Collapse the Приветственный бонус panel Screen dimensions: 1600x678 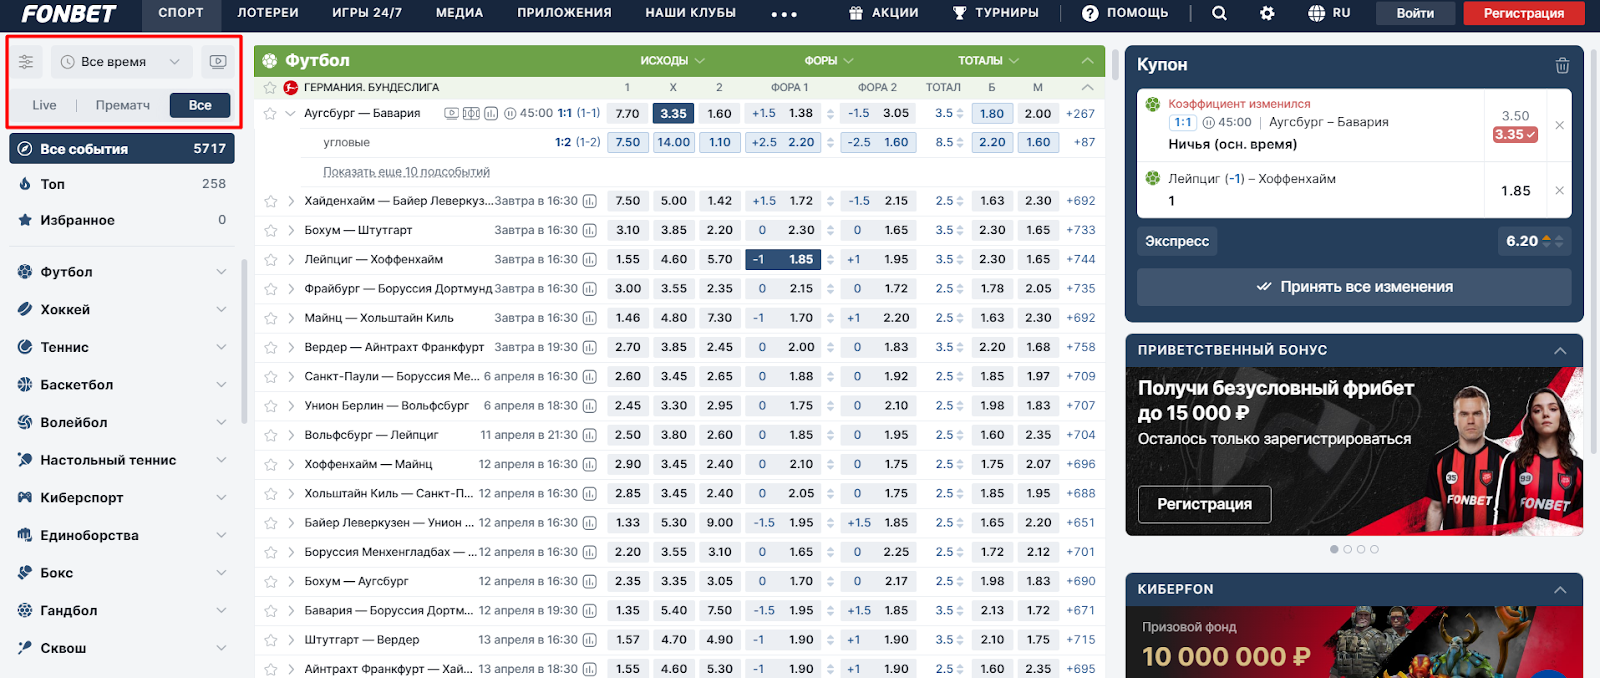[1560, 350]
